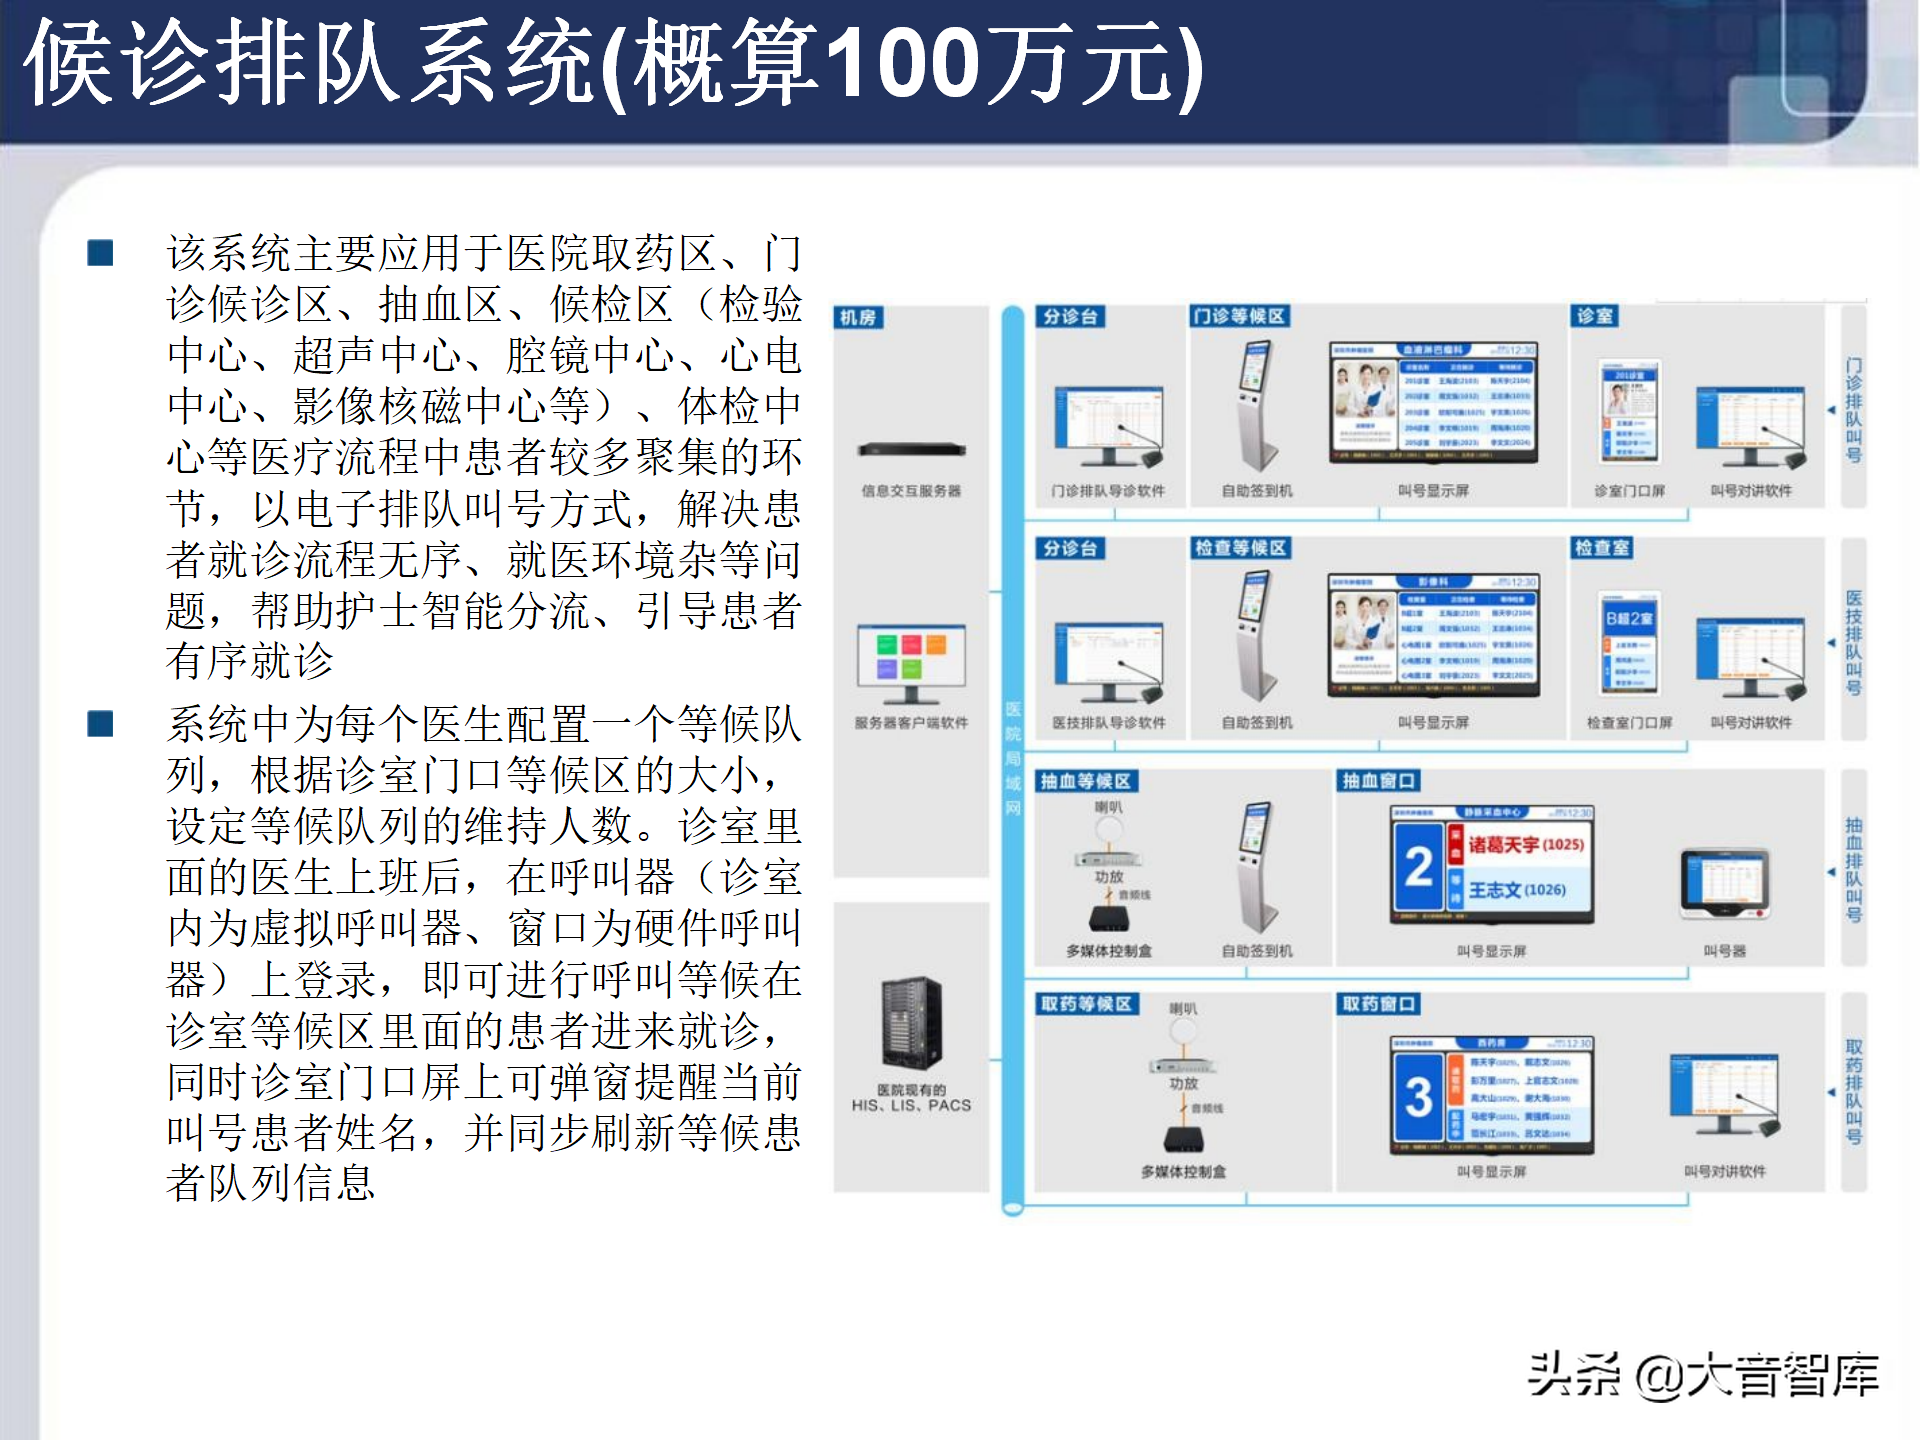Click the 检查等候区 section label

(x=1239, y=548)
